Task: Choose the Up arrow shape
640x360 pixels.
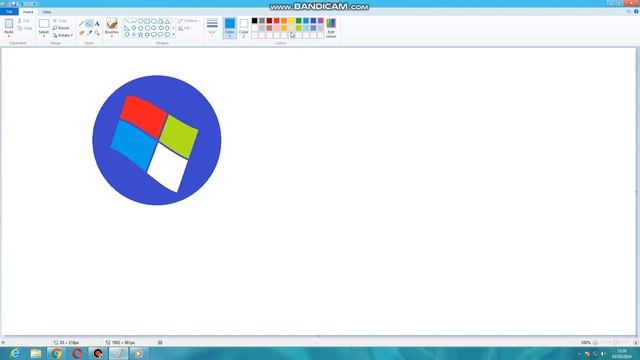Action: click(x=167, y=28)
